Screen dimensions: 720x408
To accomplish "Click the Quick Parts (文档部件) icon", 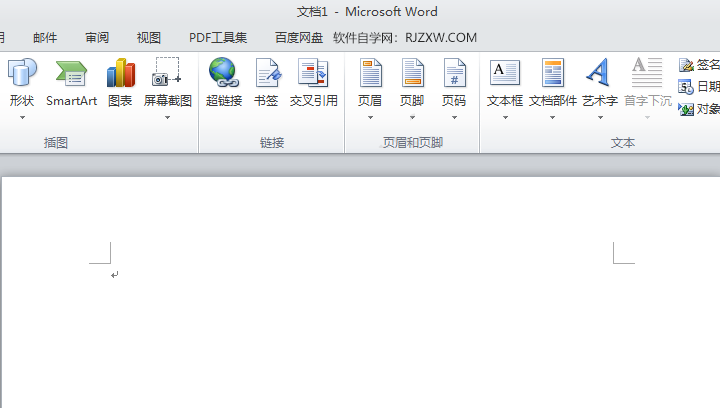I will pos(552,73).
